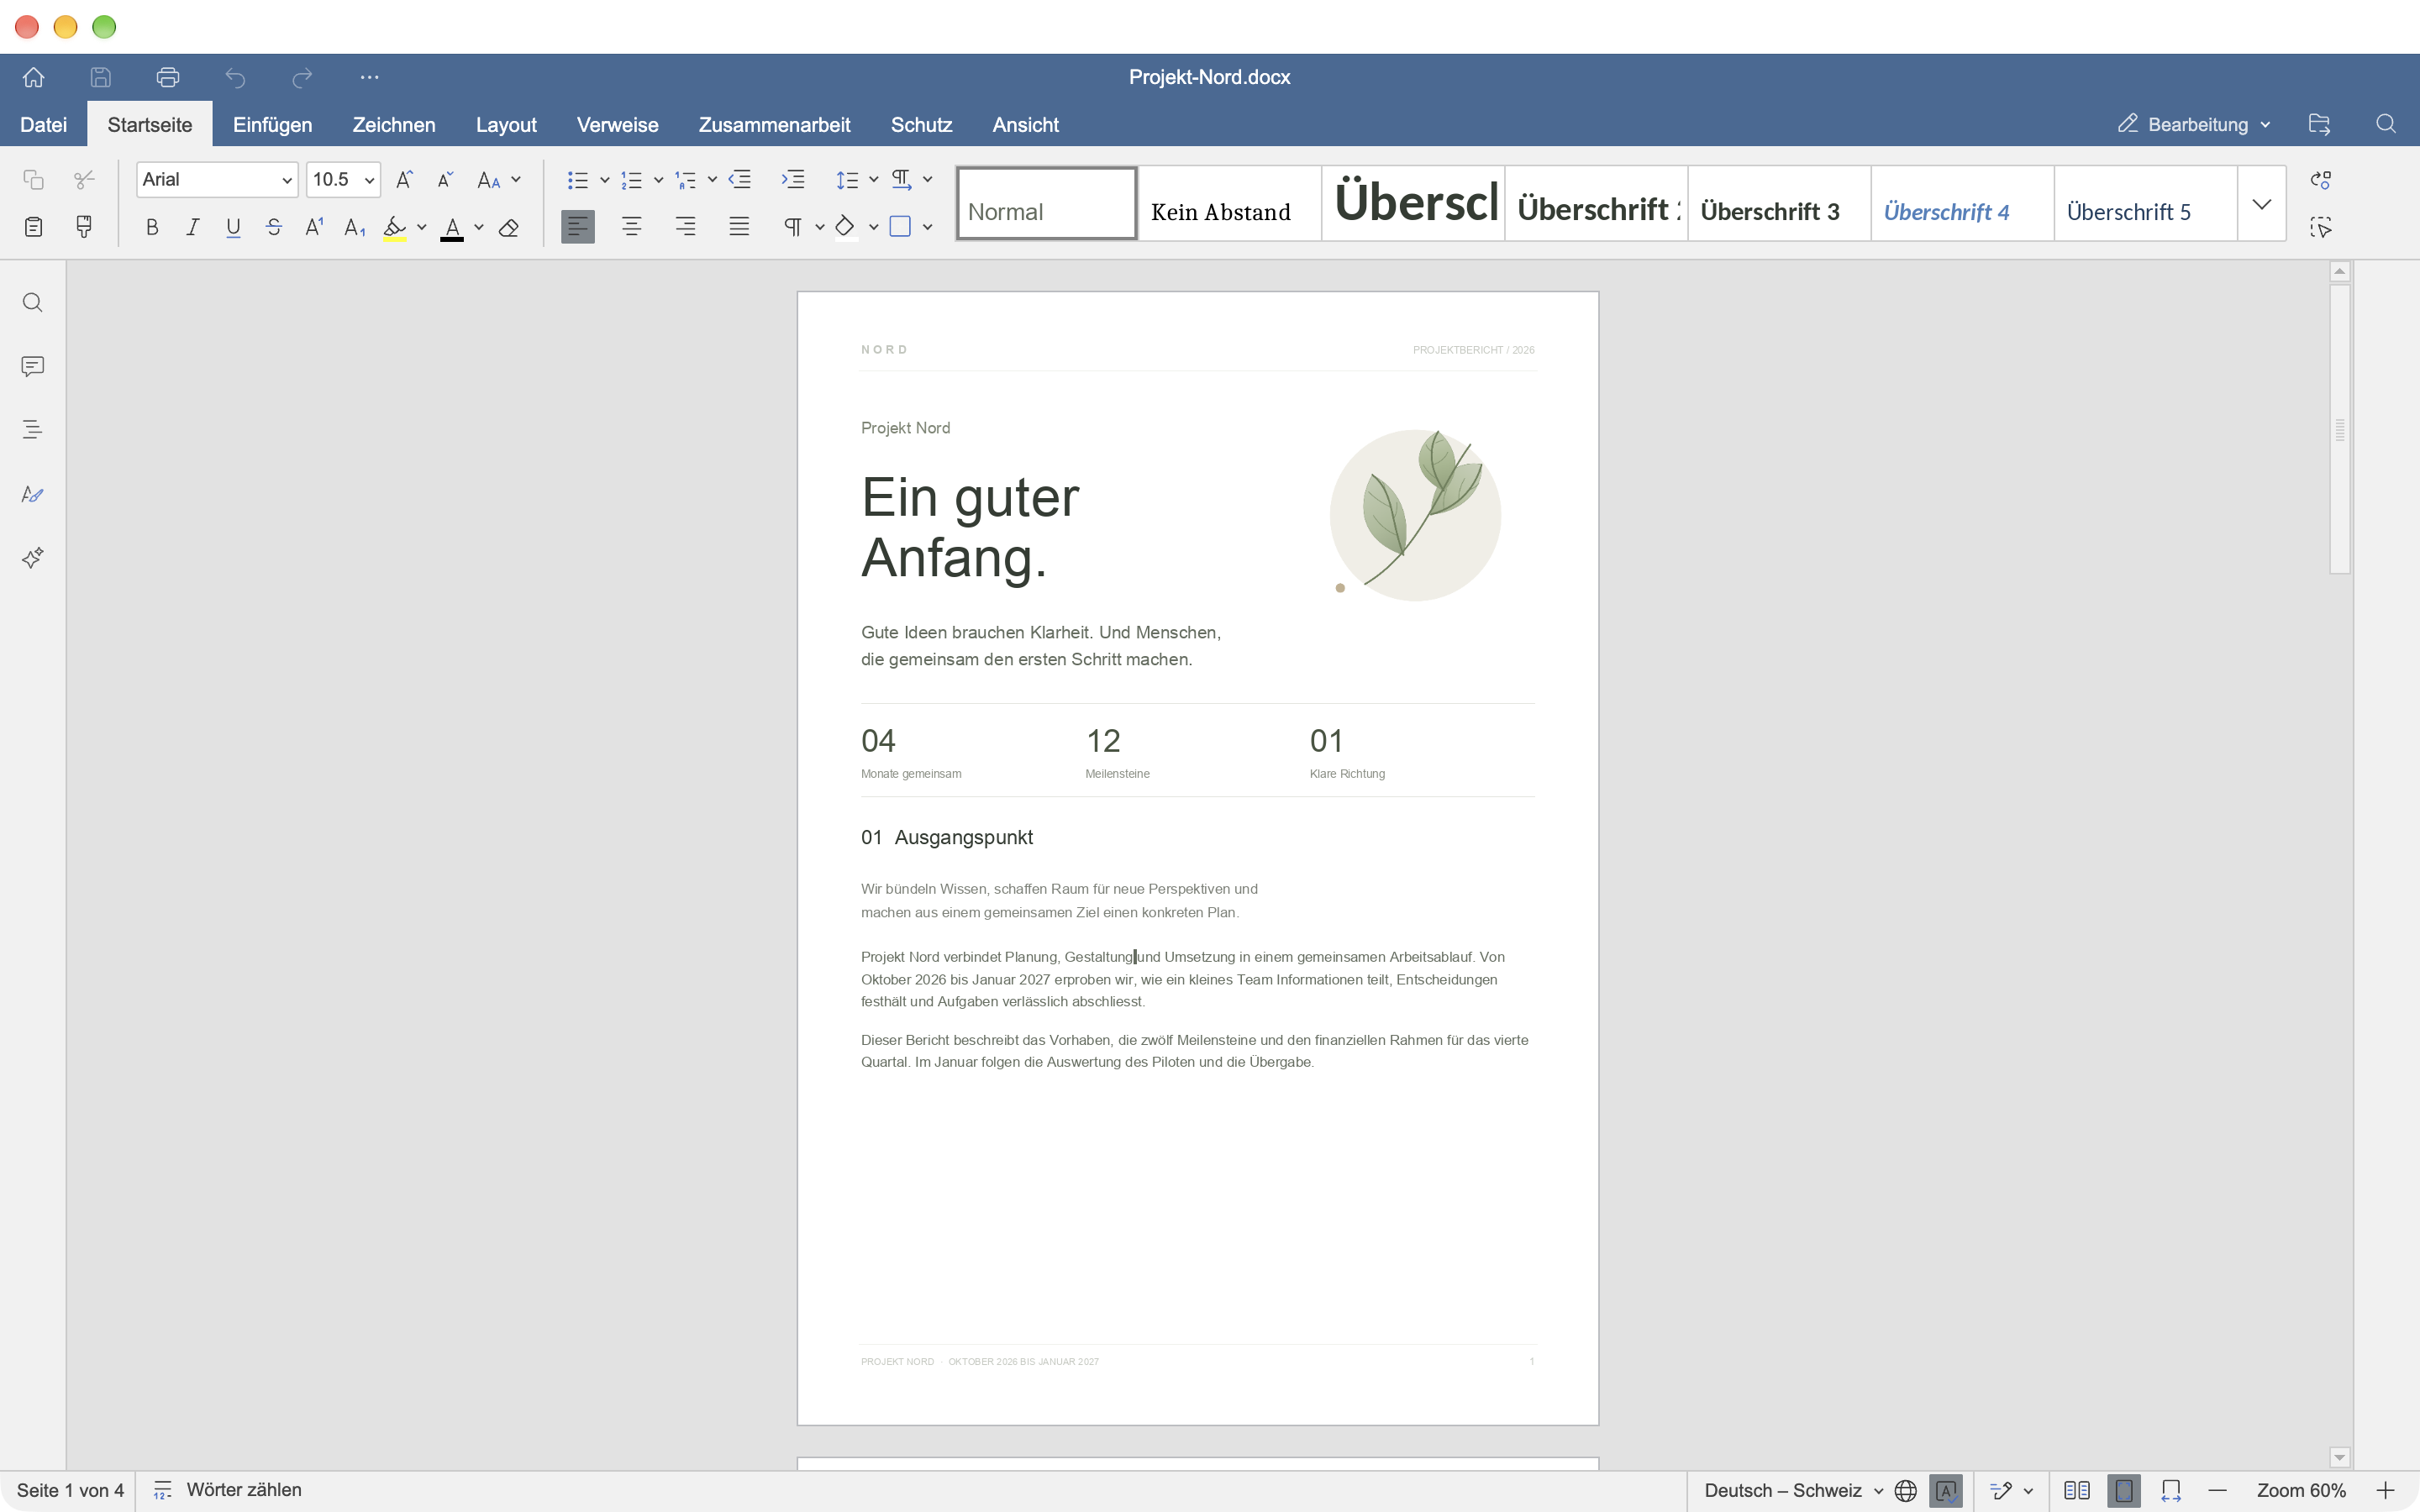
Task: Open the line spacing dropdown arrow
Action: 873,180
